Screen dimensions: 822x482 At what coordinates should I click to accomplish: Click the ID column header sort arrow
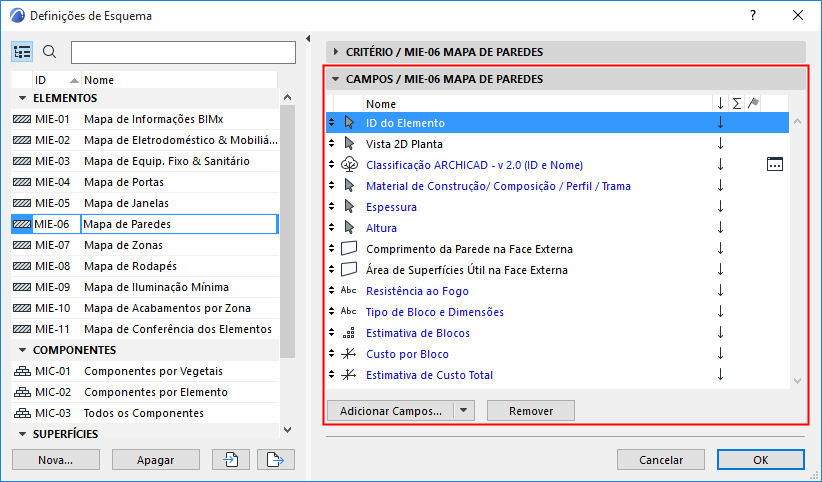pos(74,80)
